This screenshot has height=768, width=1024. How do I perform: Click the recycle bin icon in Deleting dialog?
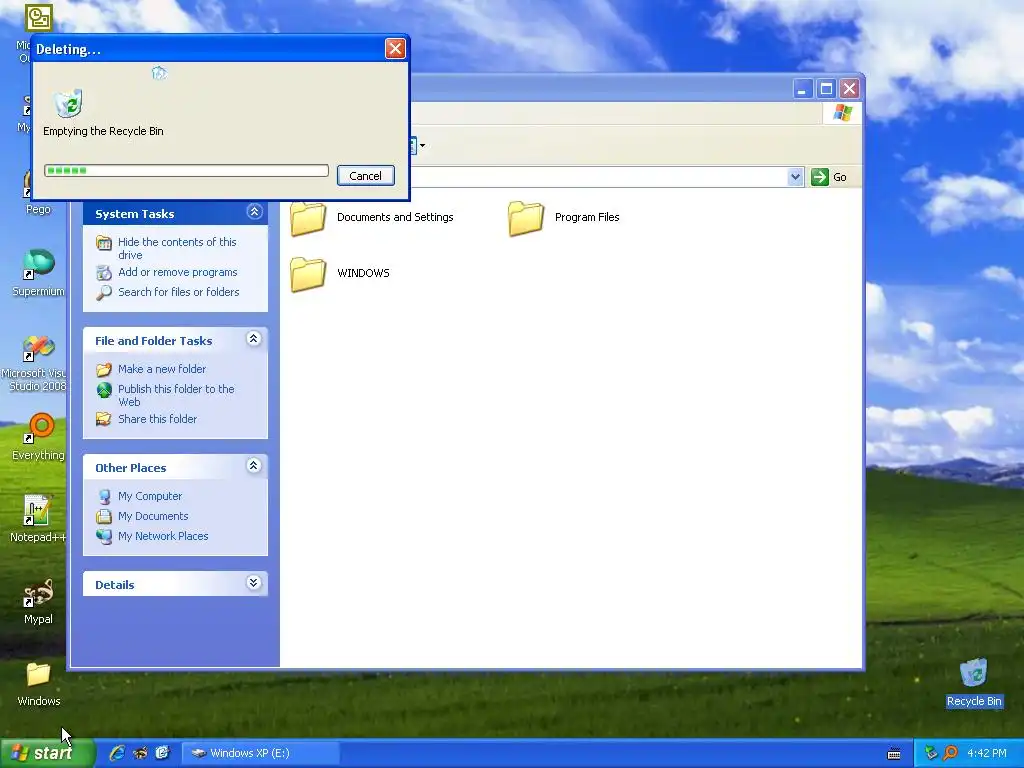click(69, 103)
